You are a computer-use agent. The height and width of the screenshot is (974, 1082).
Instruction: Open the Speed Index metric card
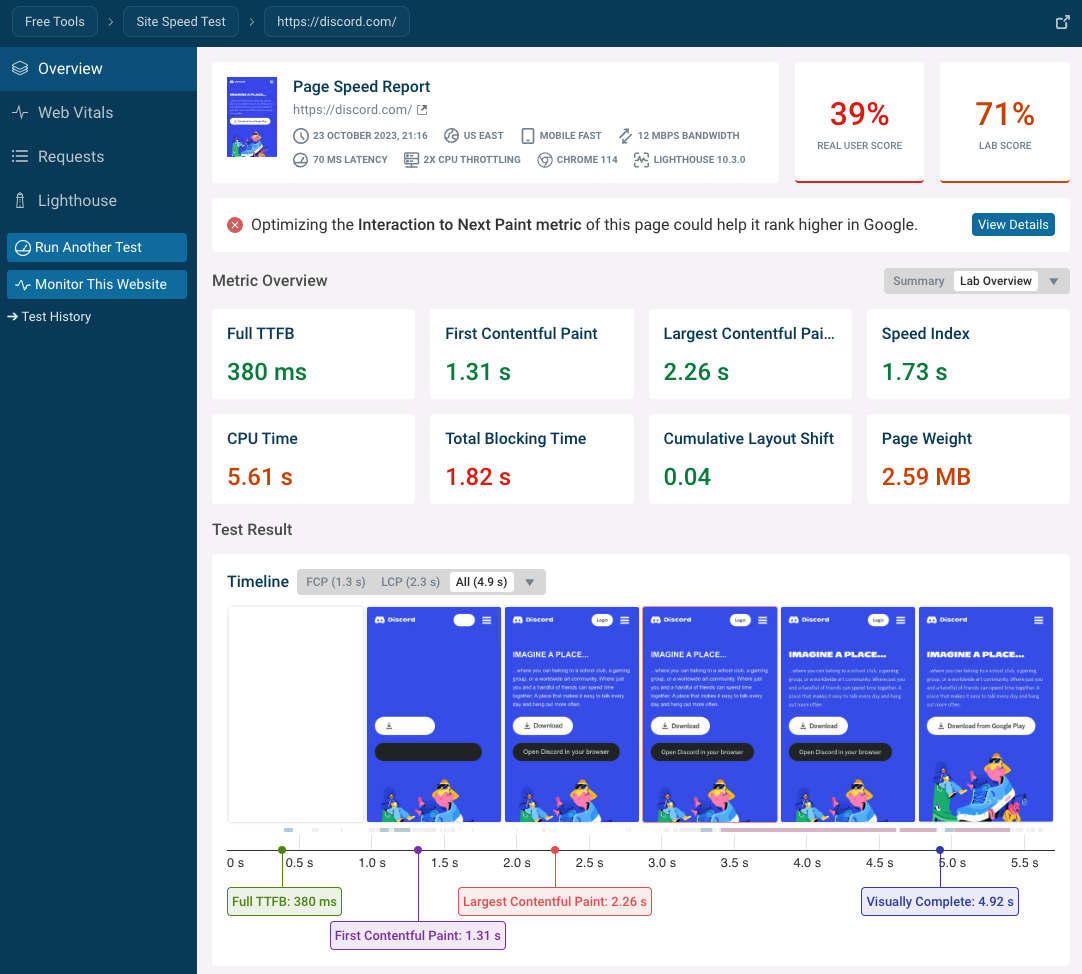(x=968, y=354)
